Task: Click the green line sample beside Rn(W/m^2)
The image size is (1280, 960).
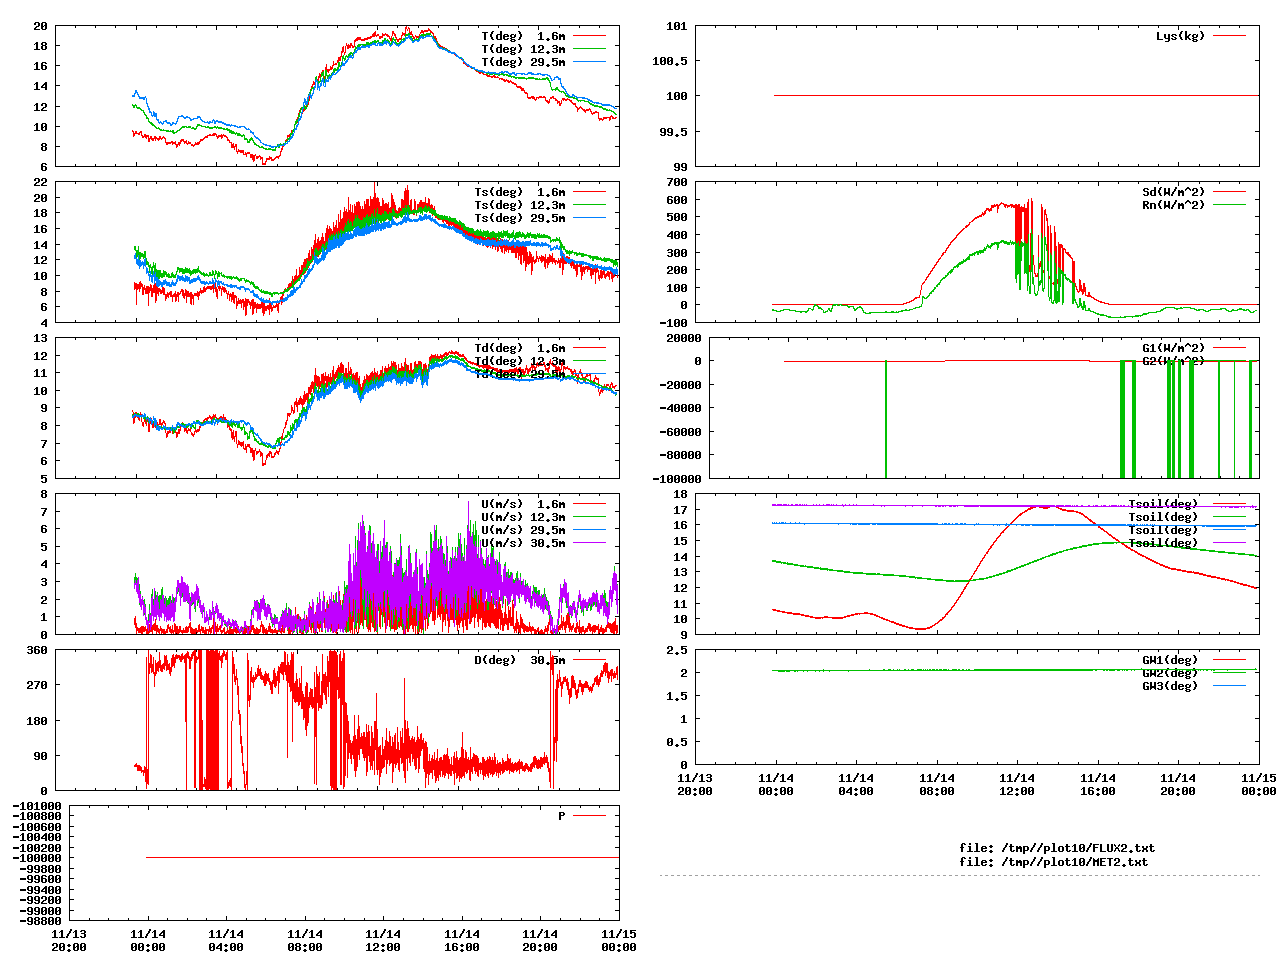Action: [1229, 205]
